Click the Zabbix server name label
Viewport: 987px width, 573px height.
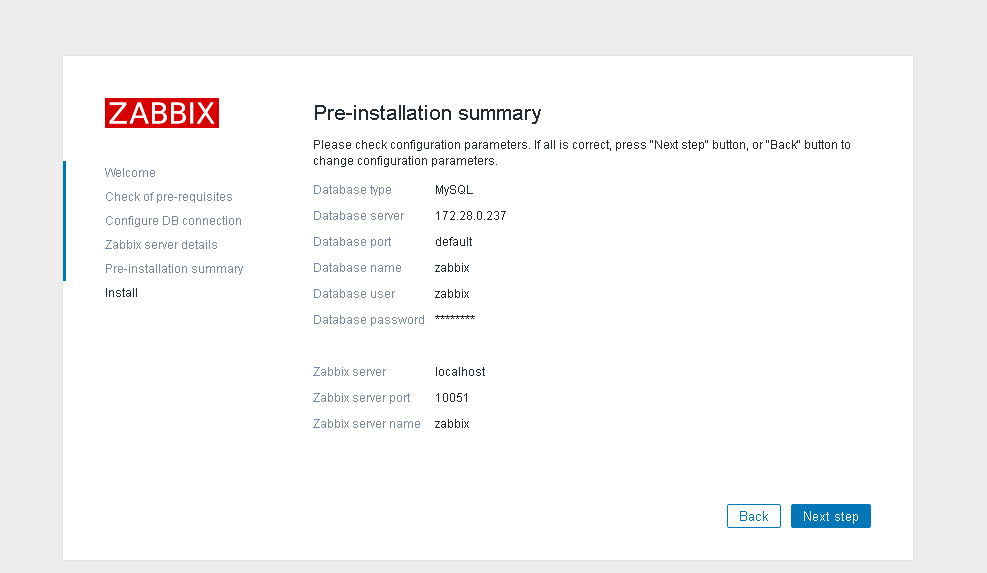point(366,424)
